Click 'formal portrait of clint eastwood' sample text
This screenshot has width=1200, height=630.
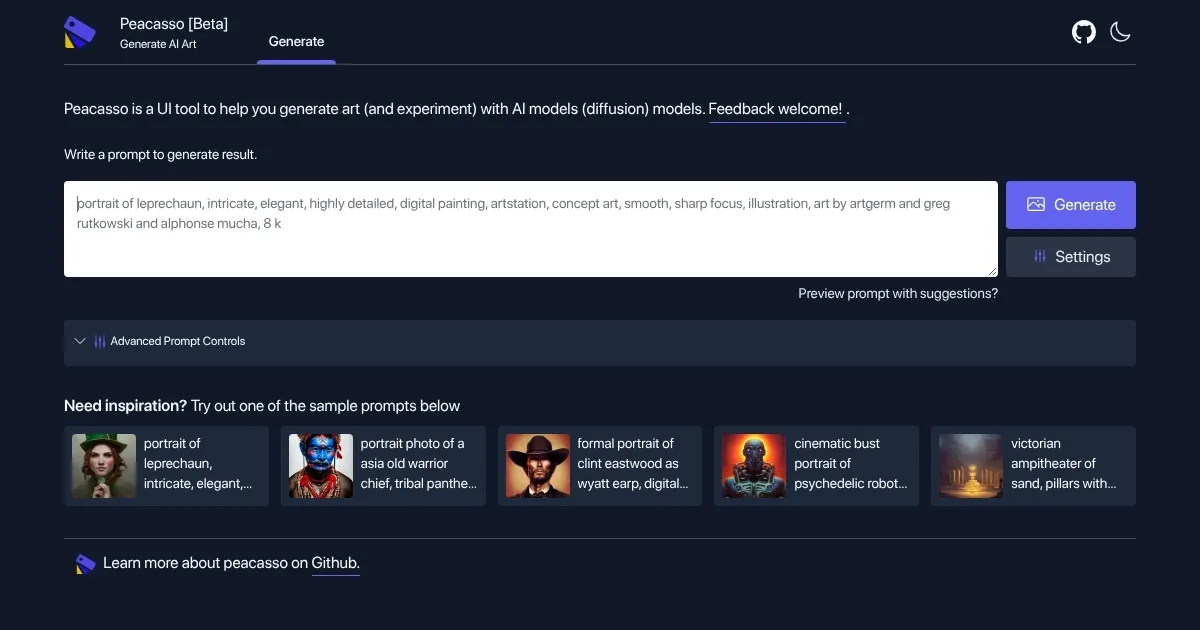633,464
